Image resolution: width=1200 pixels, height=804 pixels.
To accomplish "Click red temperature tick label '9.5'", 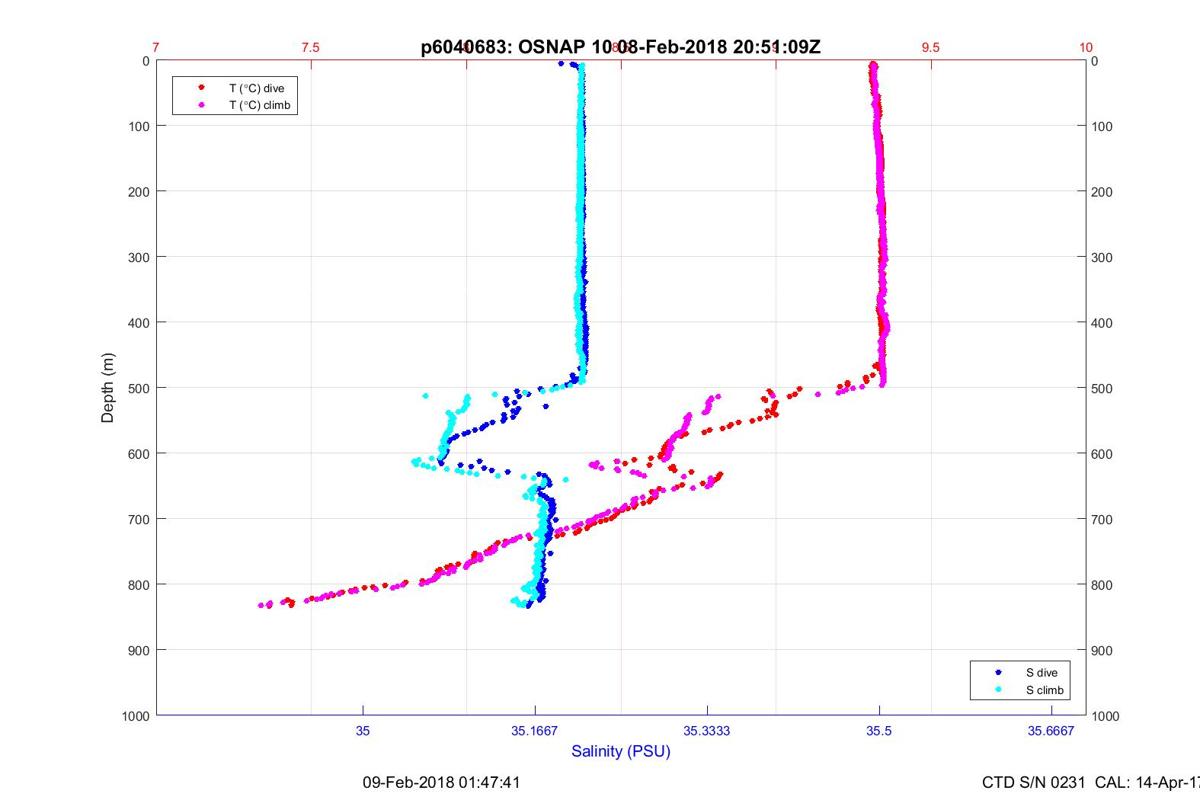I will pyautogui.click(x=931, y=47).
